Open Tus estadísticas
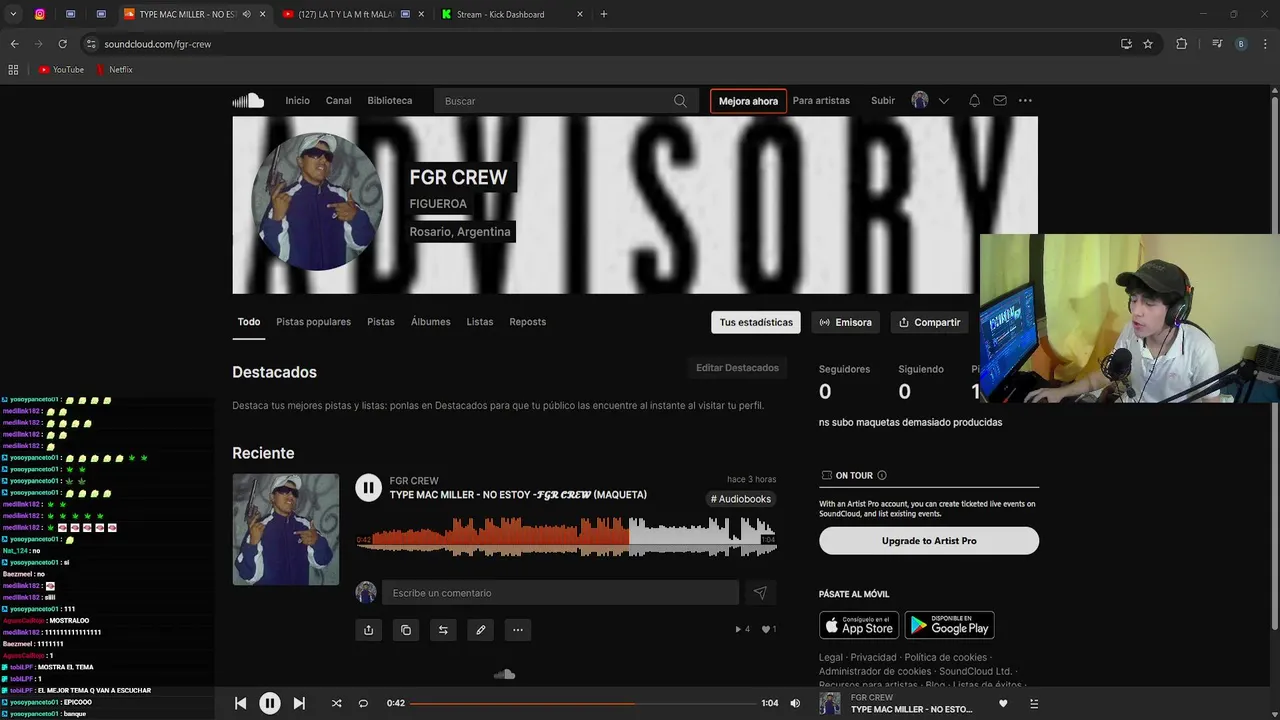 click(756, 322)
